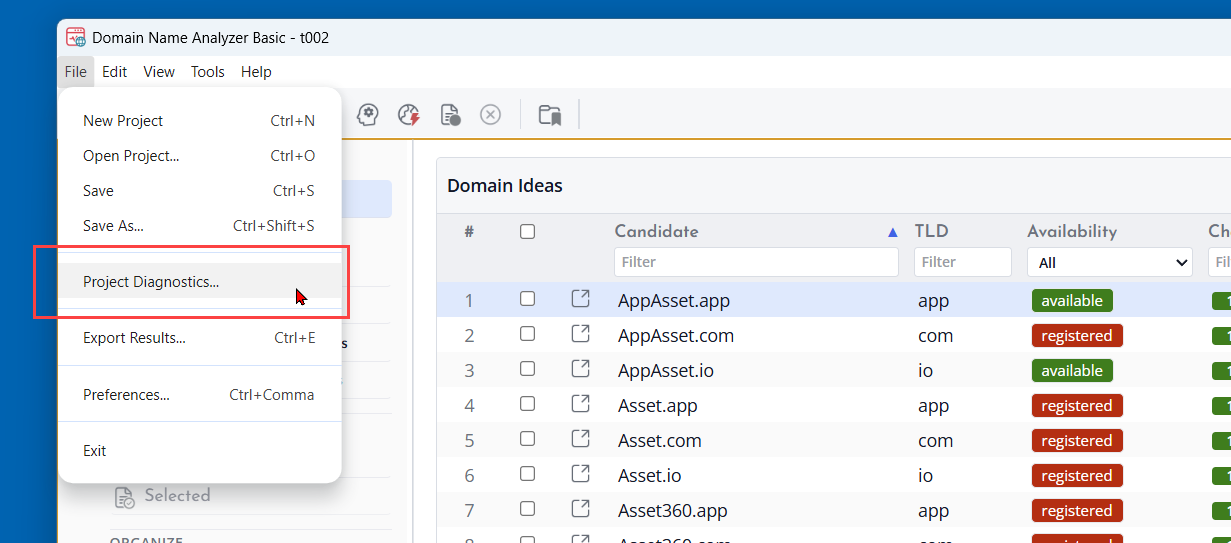The height and width of the screenshot is (543, 1231).
Task: Open the Edit menu
Action: tap(115, 72)
